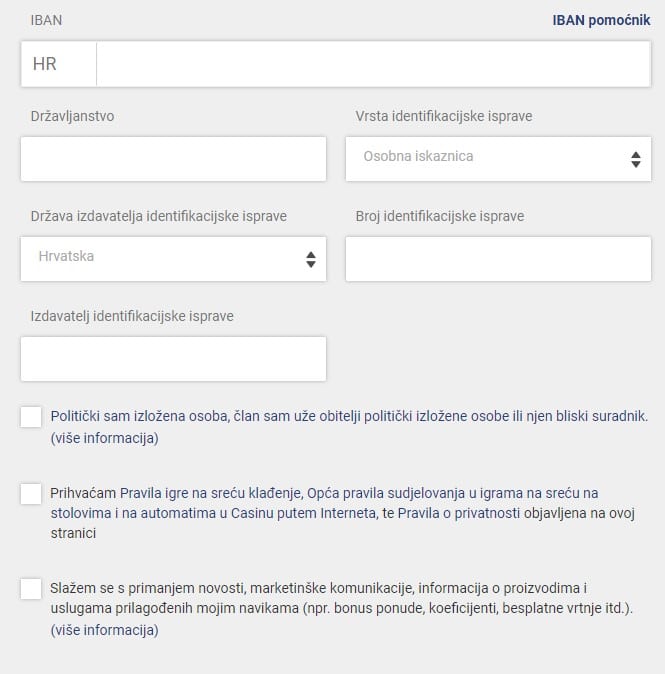This screenshot has height=674, width=665.
Task: Focus the Broj identifikacijske isprave field
Action: point(498,259)
